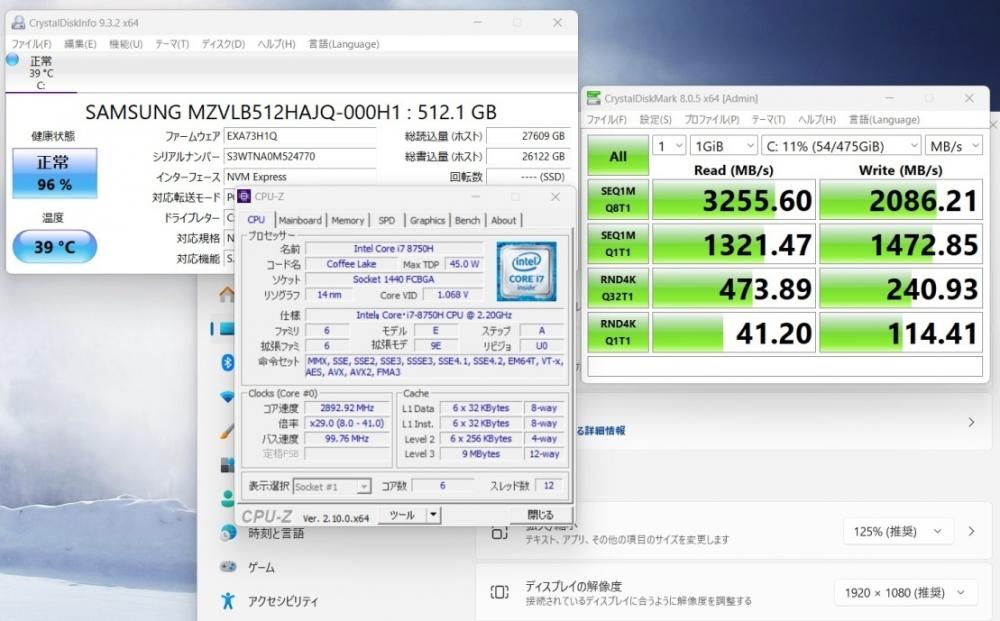
Task: Switch to the About tab in CPU-Z
Action: click(x=503, y=221)
